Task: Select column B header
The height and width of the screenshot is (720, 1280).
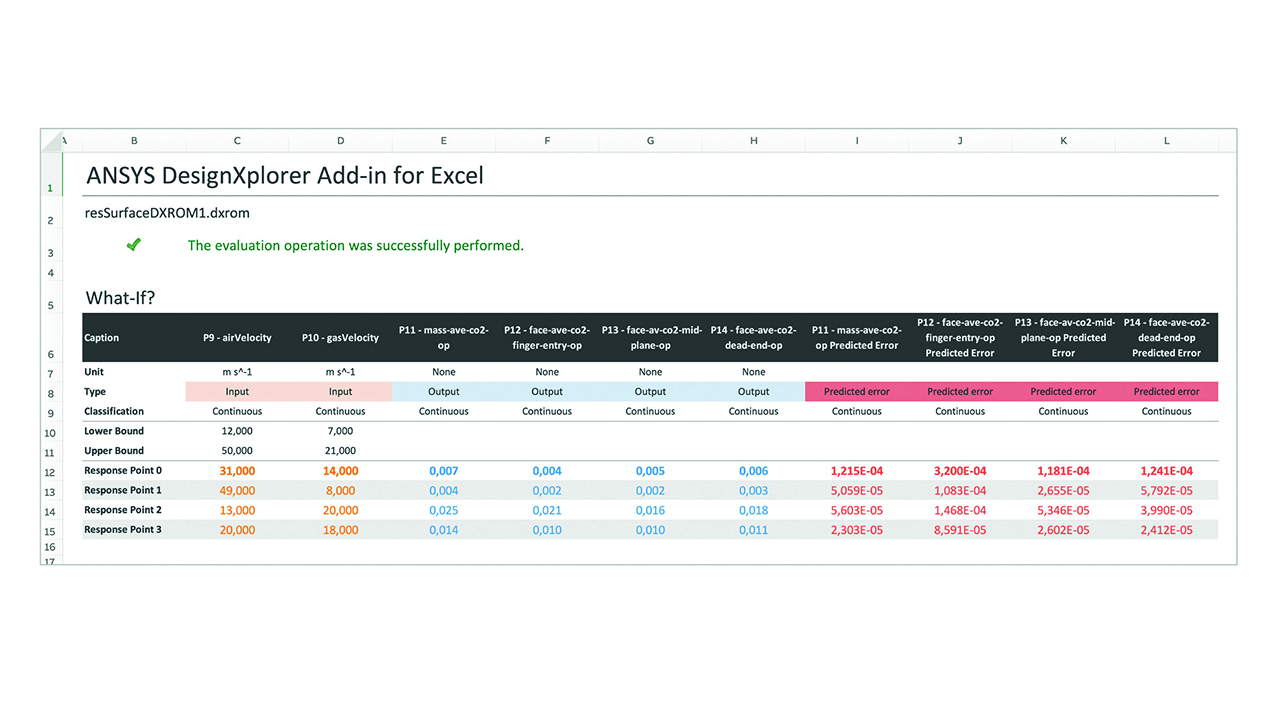Action: click(134, 141)
